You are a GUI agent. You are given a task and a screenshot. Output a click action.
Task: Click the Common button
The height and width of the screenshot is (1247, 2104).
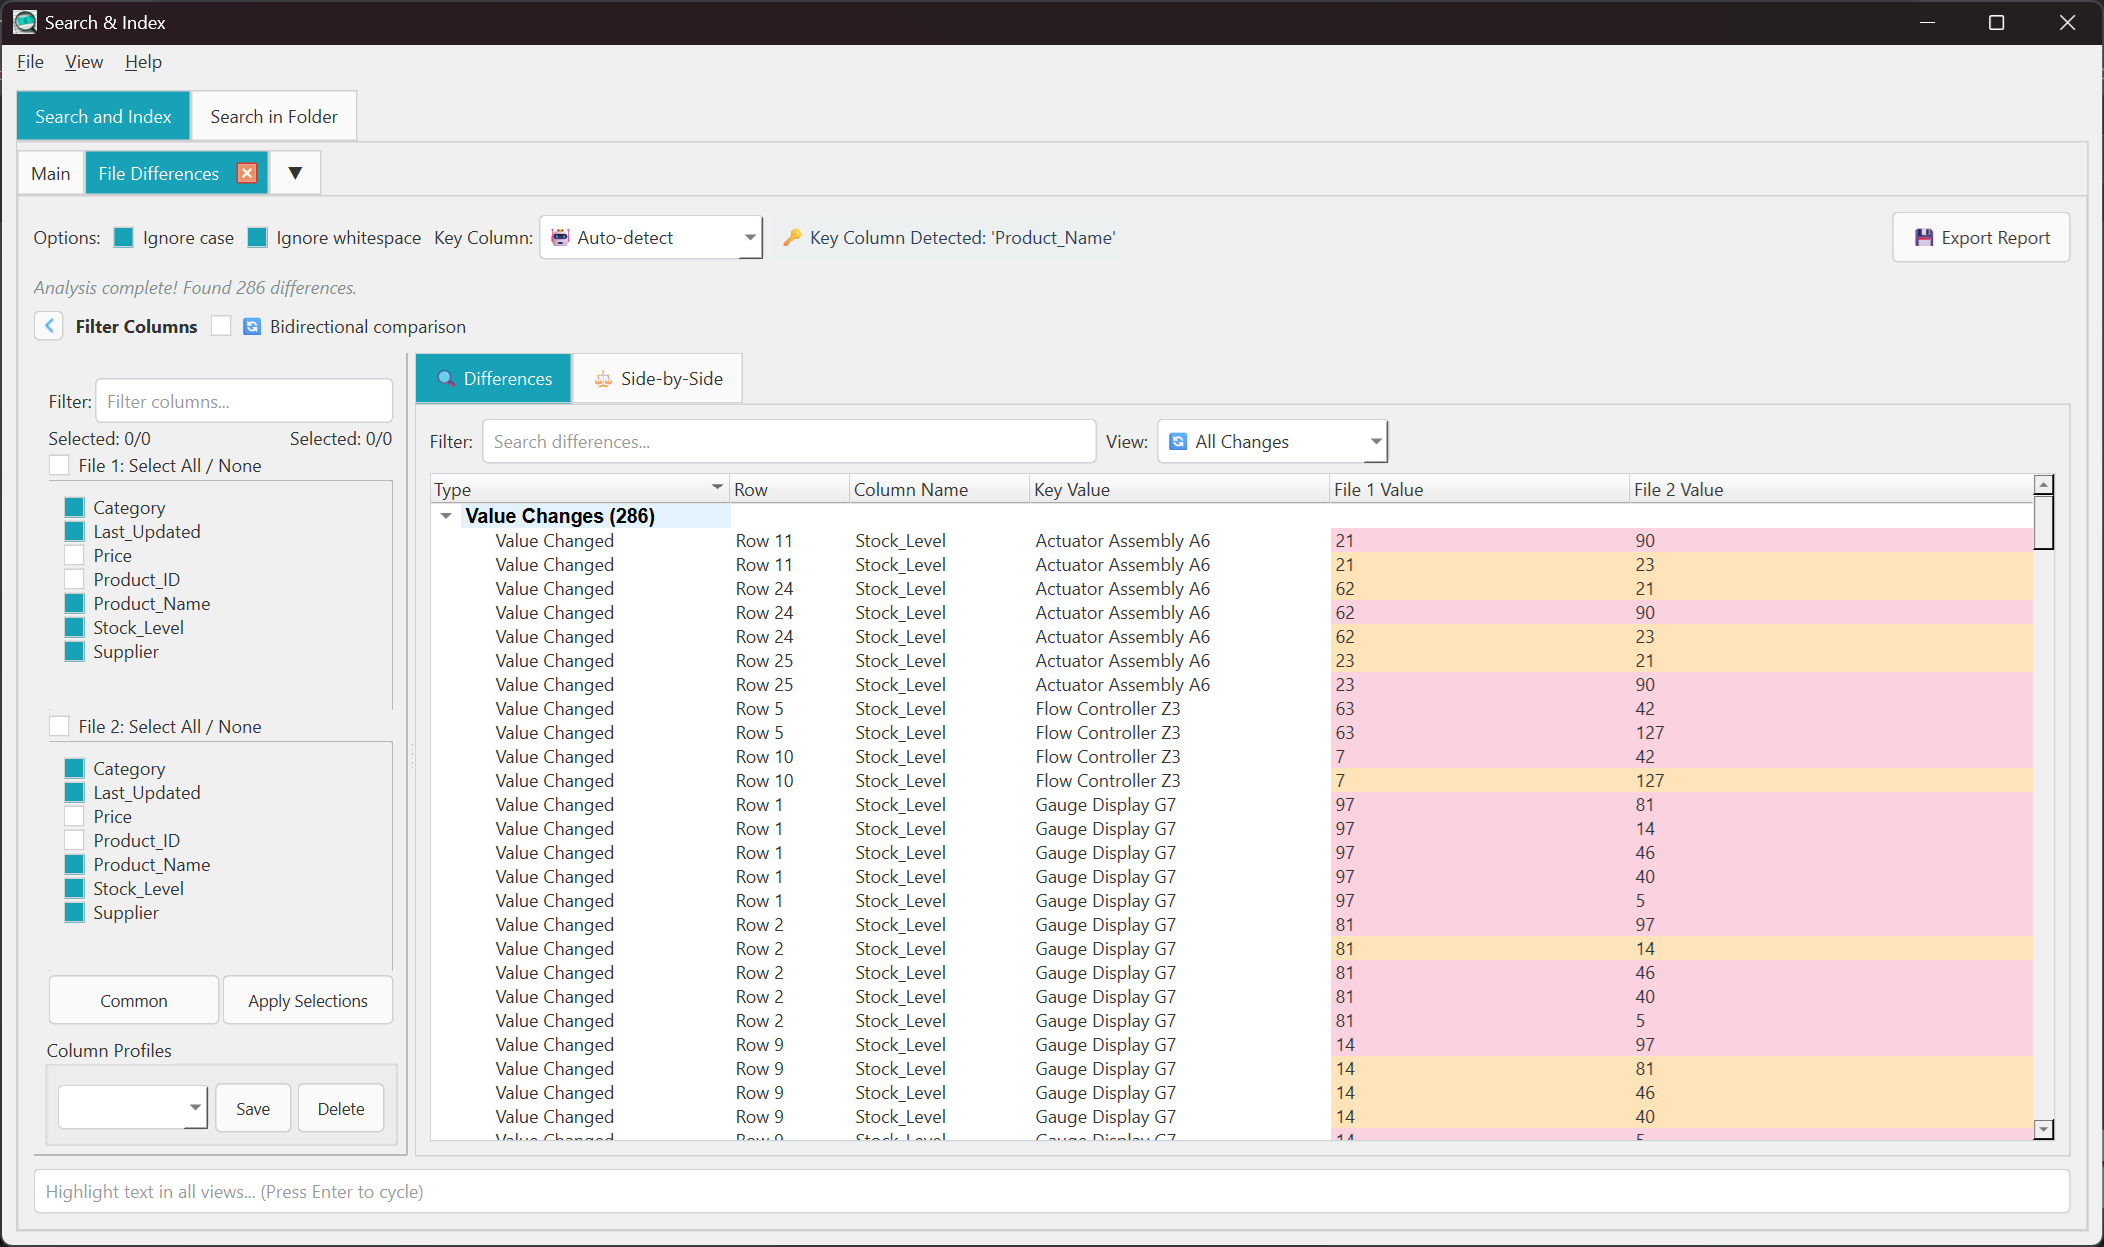[x=134, y=1001]
